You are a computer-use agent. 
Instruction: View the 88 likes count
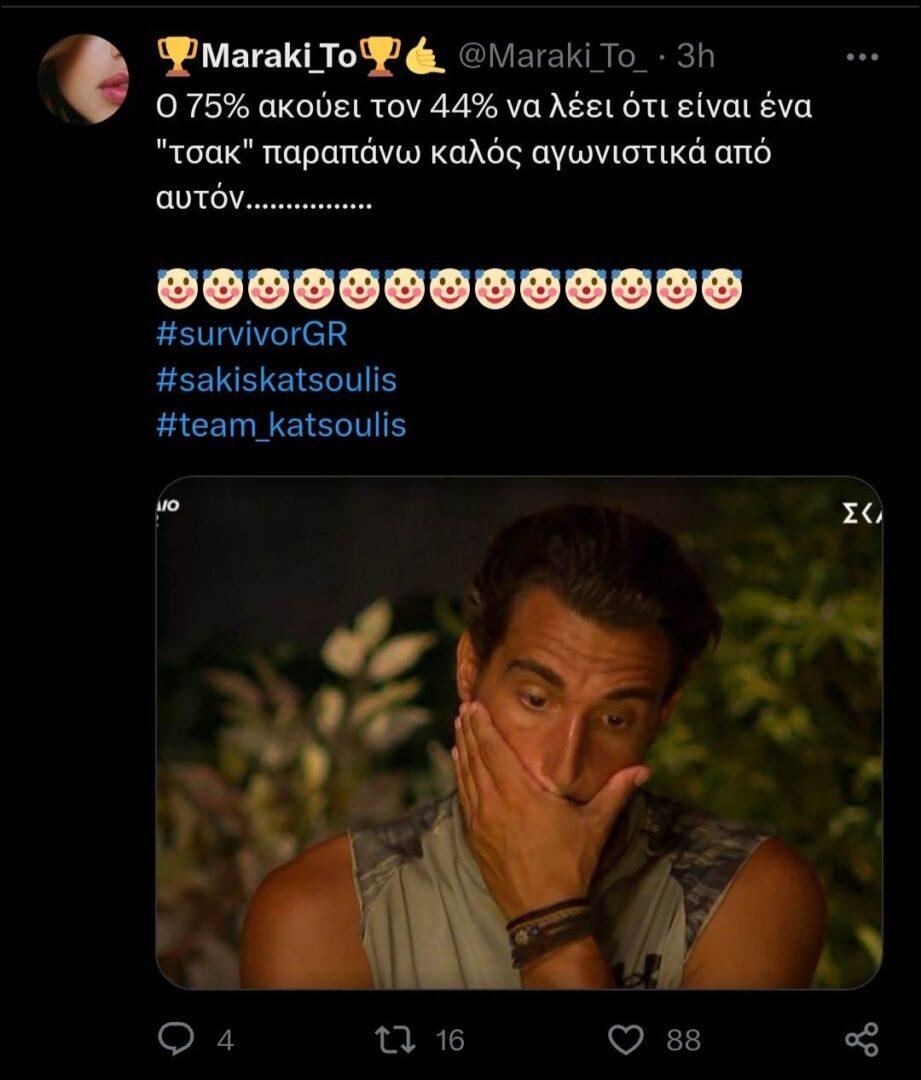pyautogui.click(x=683, y=1040)
